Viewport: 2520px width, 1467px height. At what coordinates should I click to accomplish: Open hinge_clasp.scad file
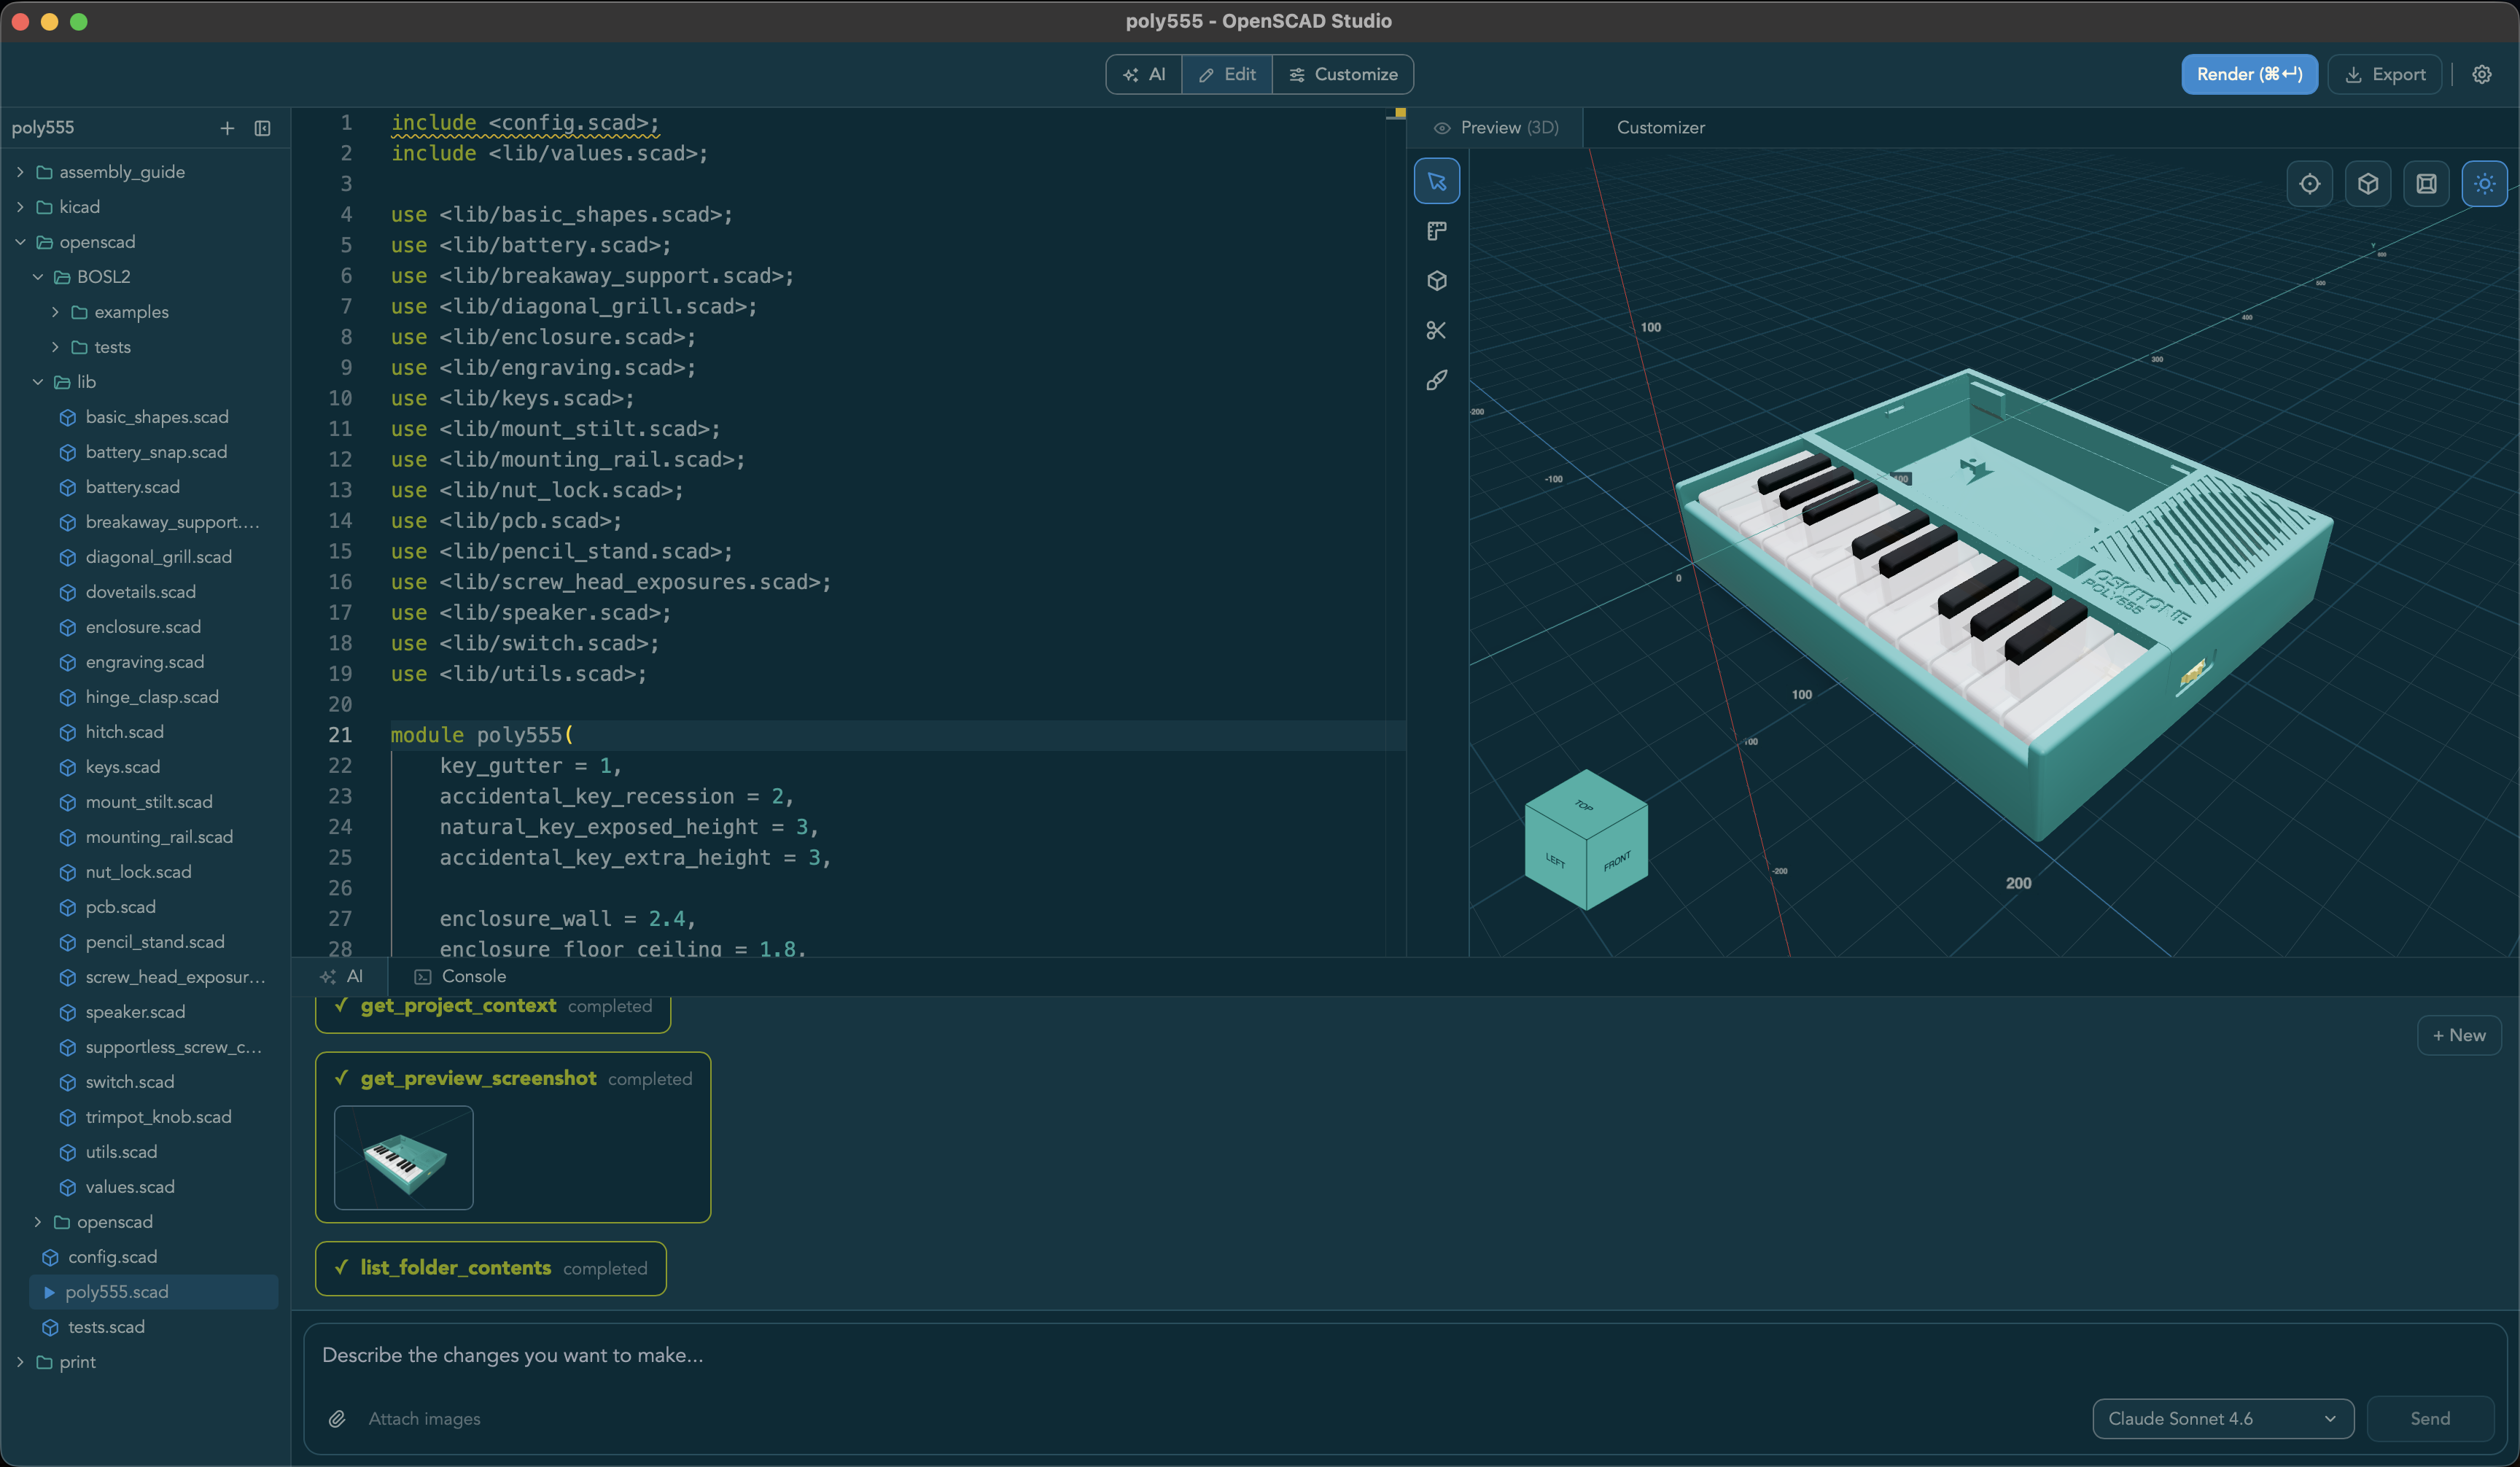pos(152,697)
